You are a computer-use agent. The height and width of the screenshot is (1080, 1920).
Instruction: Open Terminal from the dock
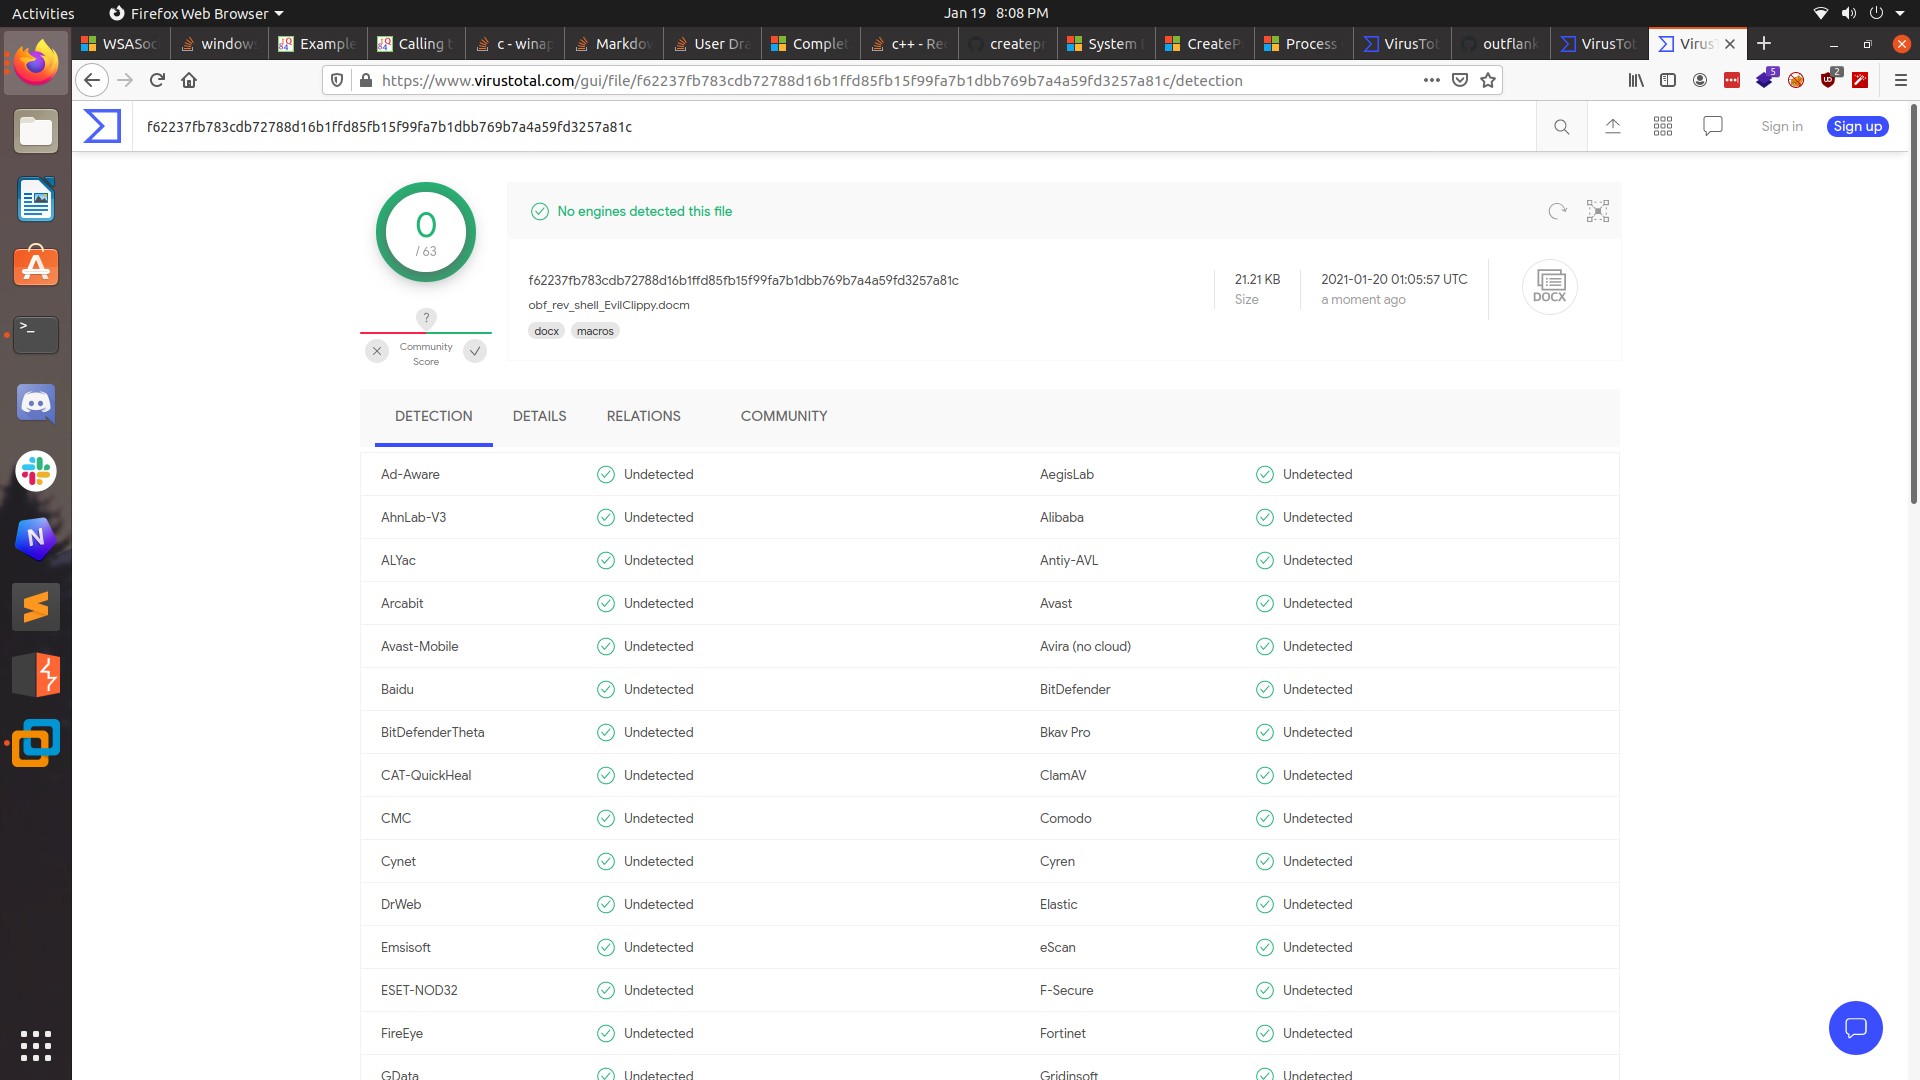pyautogui.click(x=36, y=335)
